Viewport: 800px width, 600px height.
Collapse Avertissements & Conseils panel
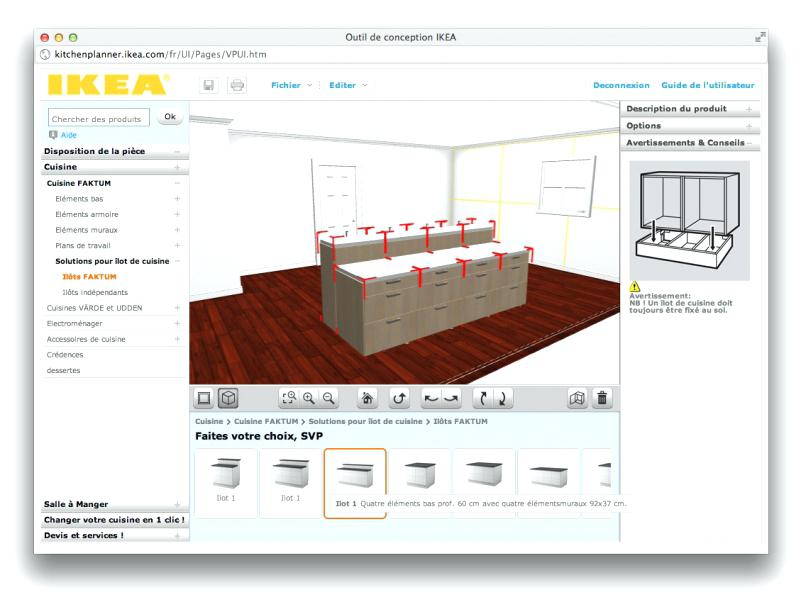(x=749, y=143)
